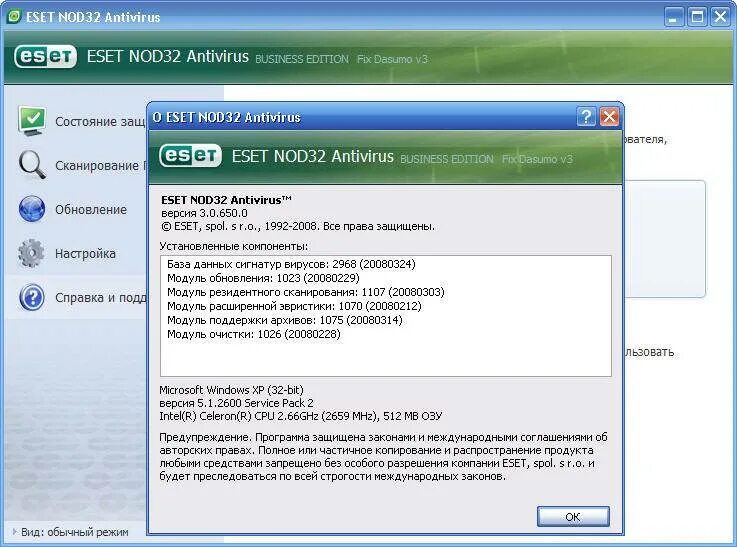Screen dimensions: 737x547
Task: Click version text 'версия 3.0.650.0'
Action: 204,213
